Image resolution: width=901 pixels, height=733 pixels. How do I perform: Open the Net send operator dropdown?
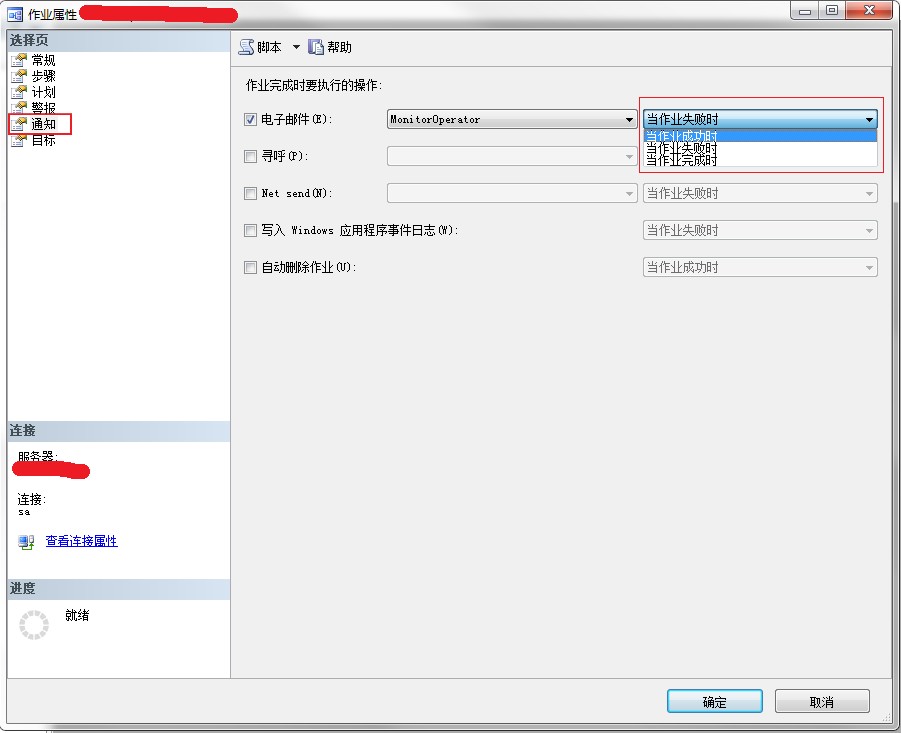(x=512, y=194)
